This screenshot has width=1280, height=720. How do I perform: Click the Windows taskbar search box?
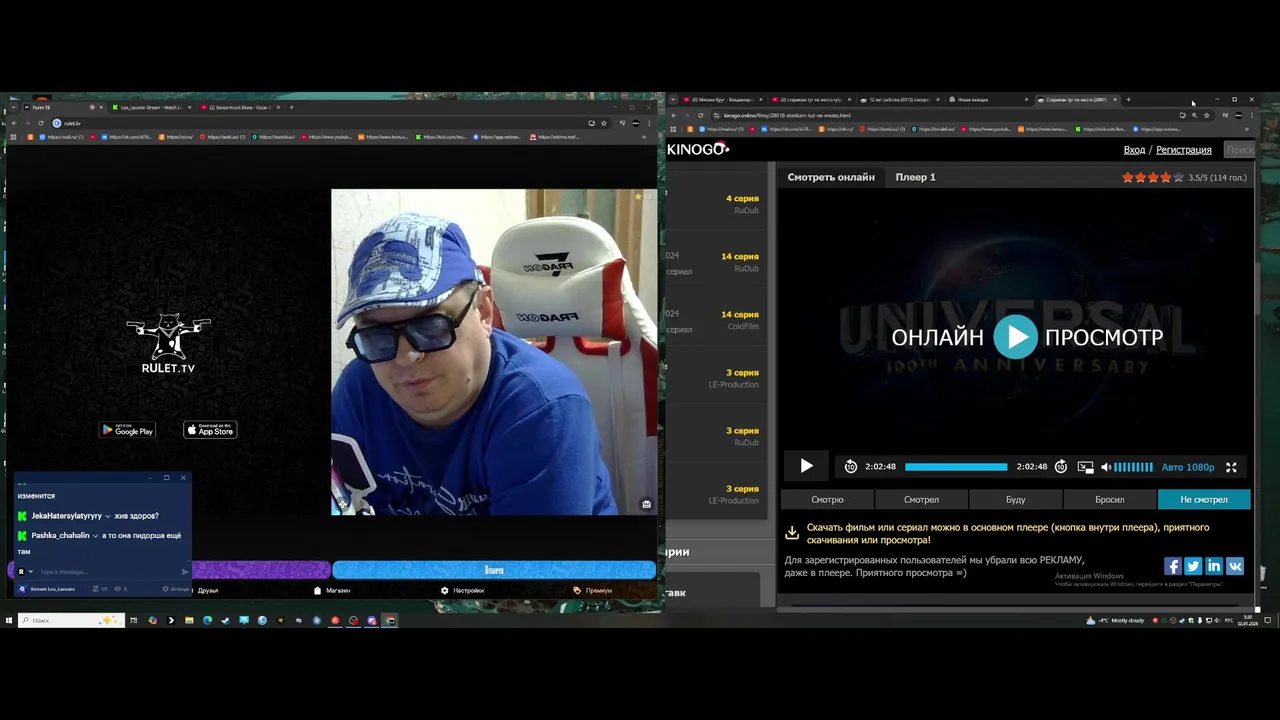[71, 620]
